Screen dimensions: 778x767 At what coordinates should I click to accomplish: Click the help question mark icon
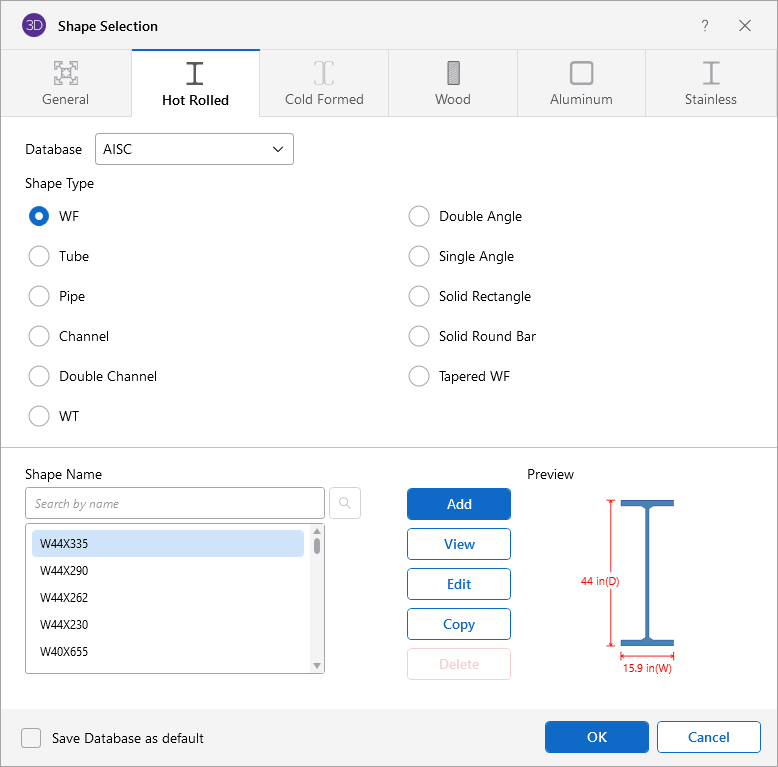[705, 26]
